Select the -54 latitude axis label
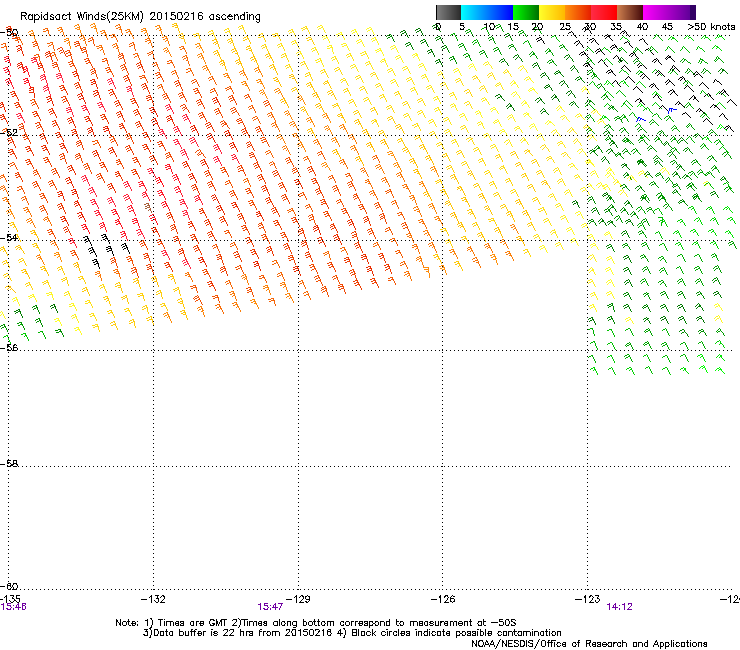This screenshot has height=650, width=740. [9, 237]
